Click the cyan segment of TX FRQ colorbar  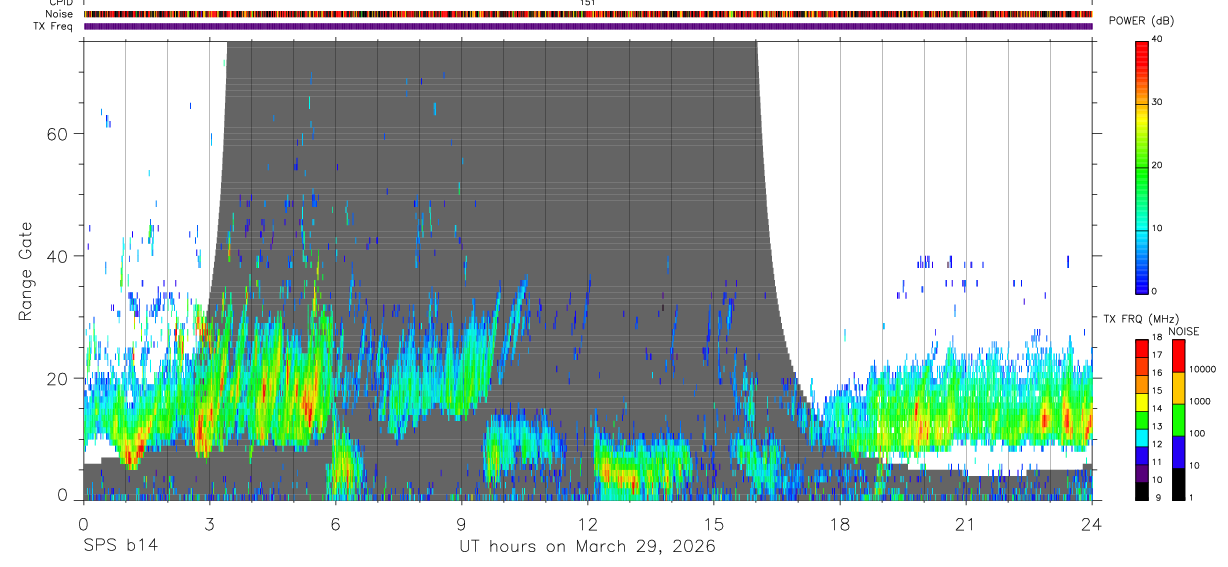[x=1142, y=437]
